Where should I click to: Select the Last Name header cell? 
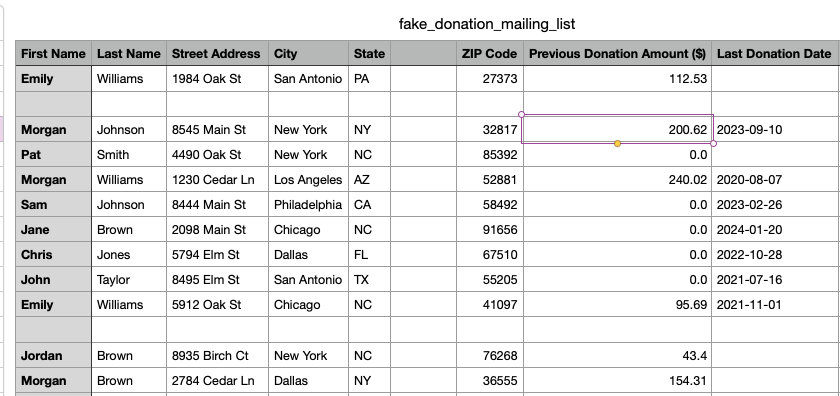[129, 54]
